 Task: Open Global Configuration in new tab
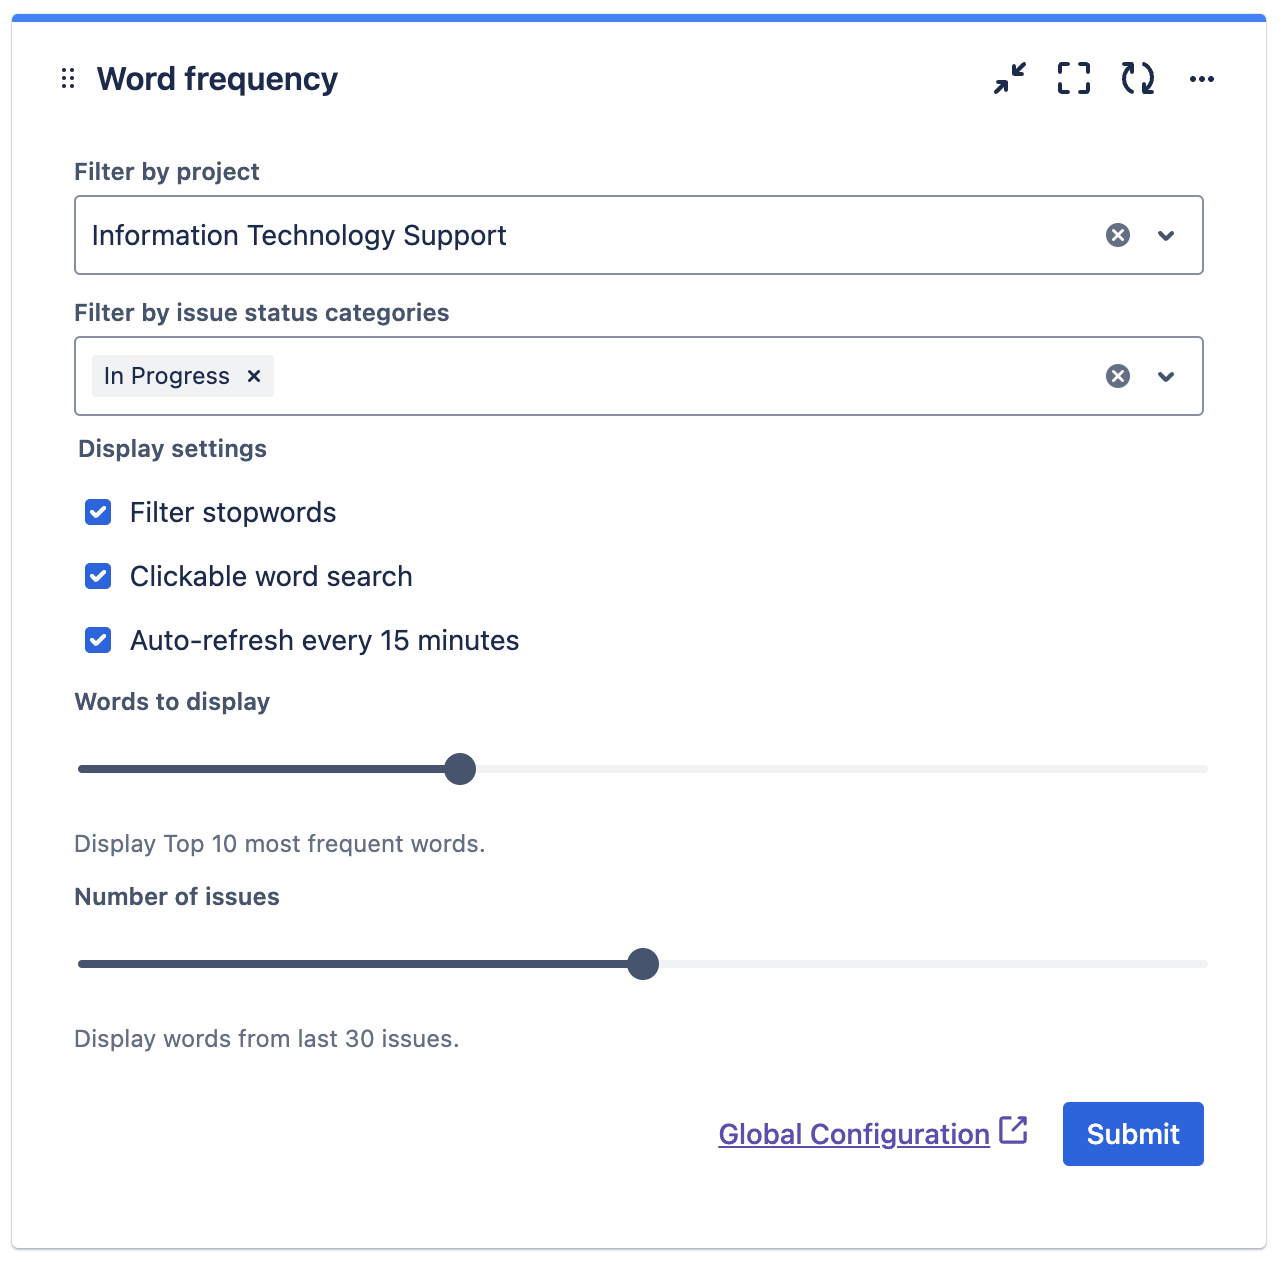click(x=854, y=1133)
